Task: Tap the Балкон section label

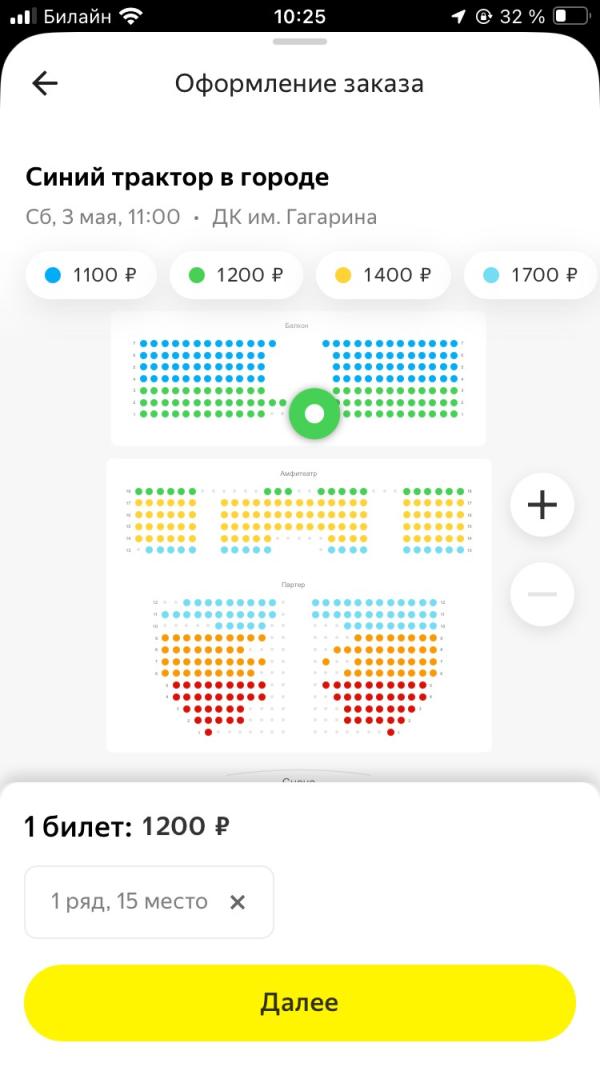Action: coord(298,326)
